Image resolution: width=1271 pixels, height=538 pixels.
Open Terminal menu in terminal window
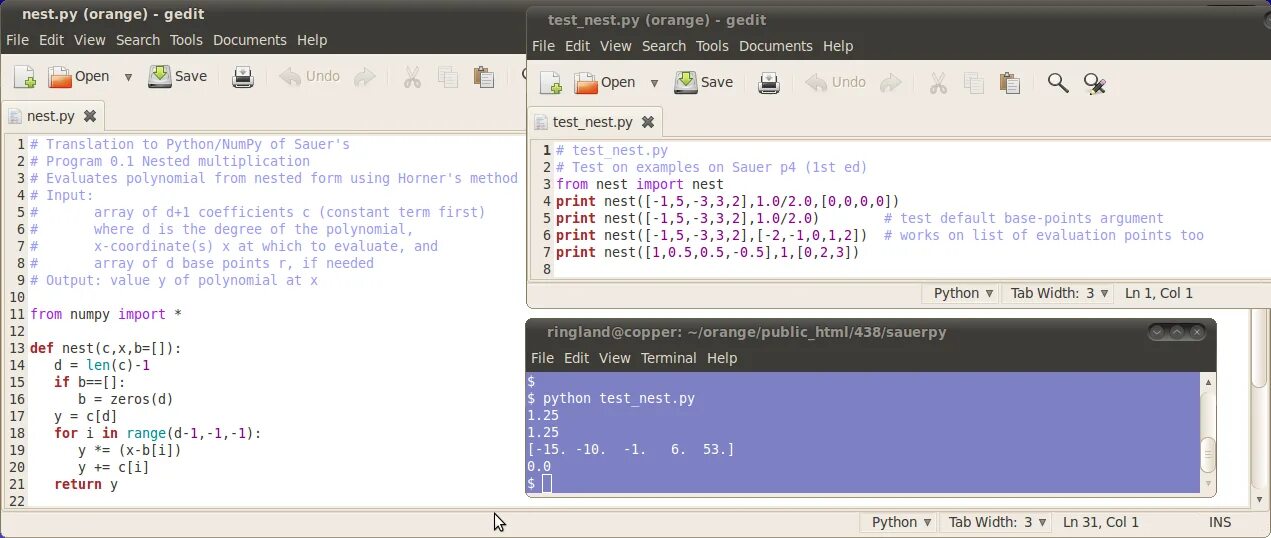point(669,358)
